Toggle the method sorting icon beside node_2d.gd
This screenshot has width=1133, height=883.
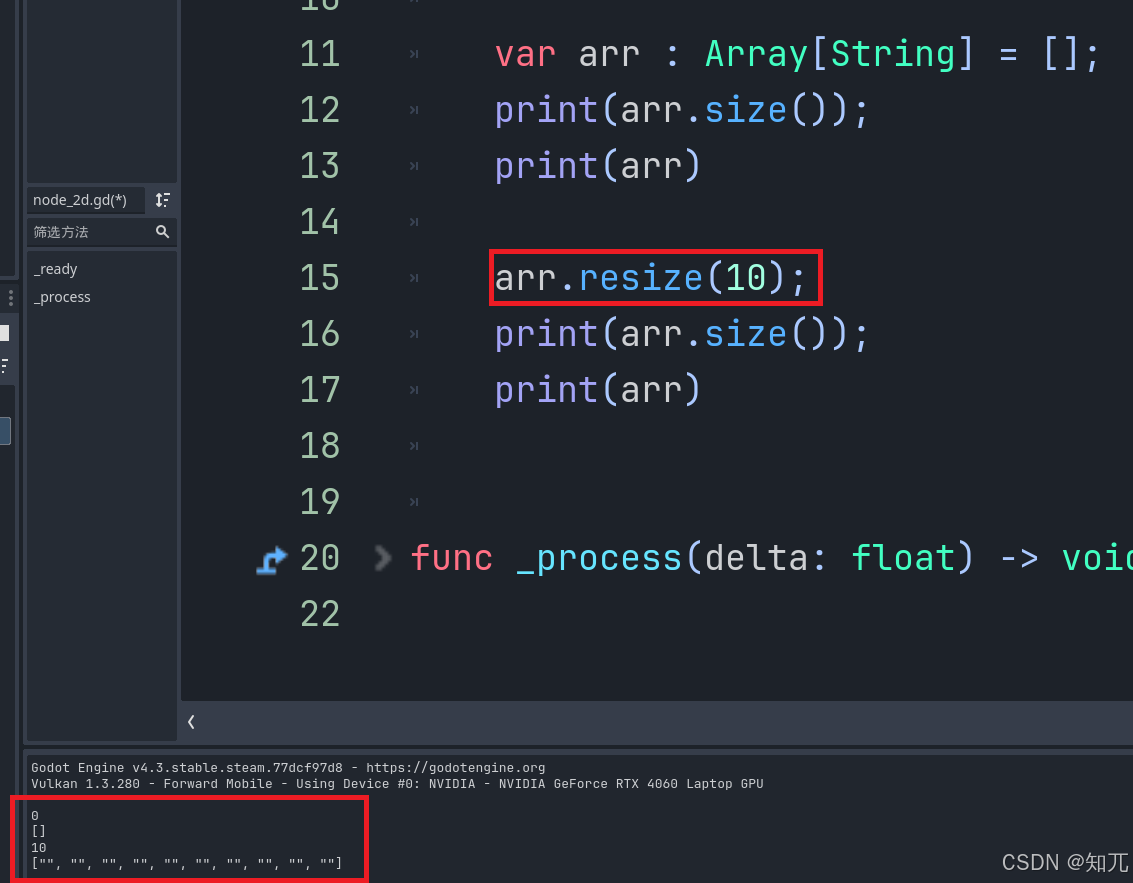tap(162, 199)
